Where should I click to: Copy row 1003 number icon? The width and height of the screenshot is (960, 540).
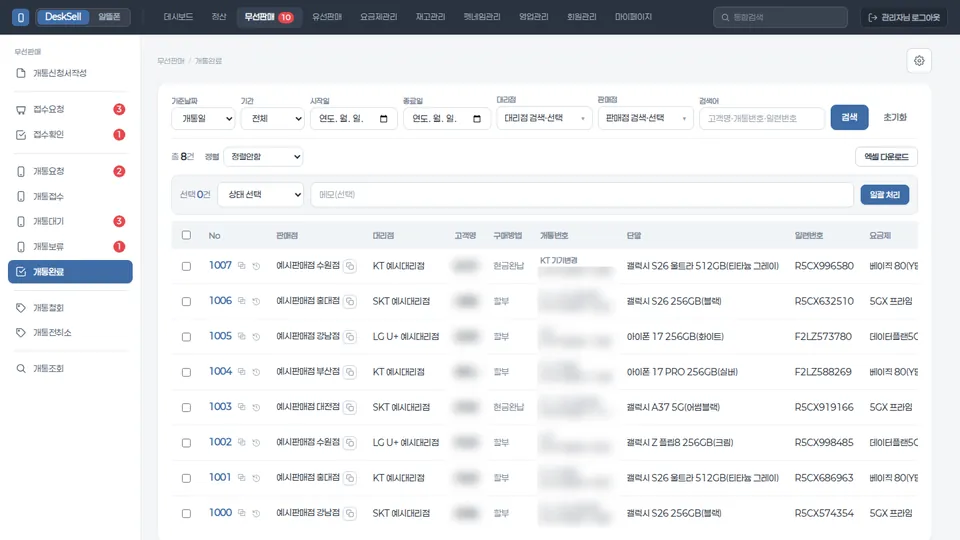point(242,407)
